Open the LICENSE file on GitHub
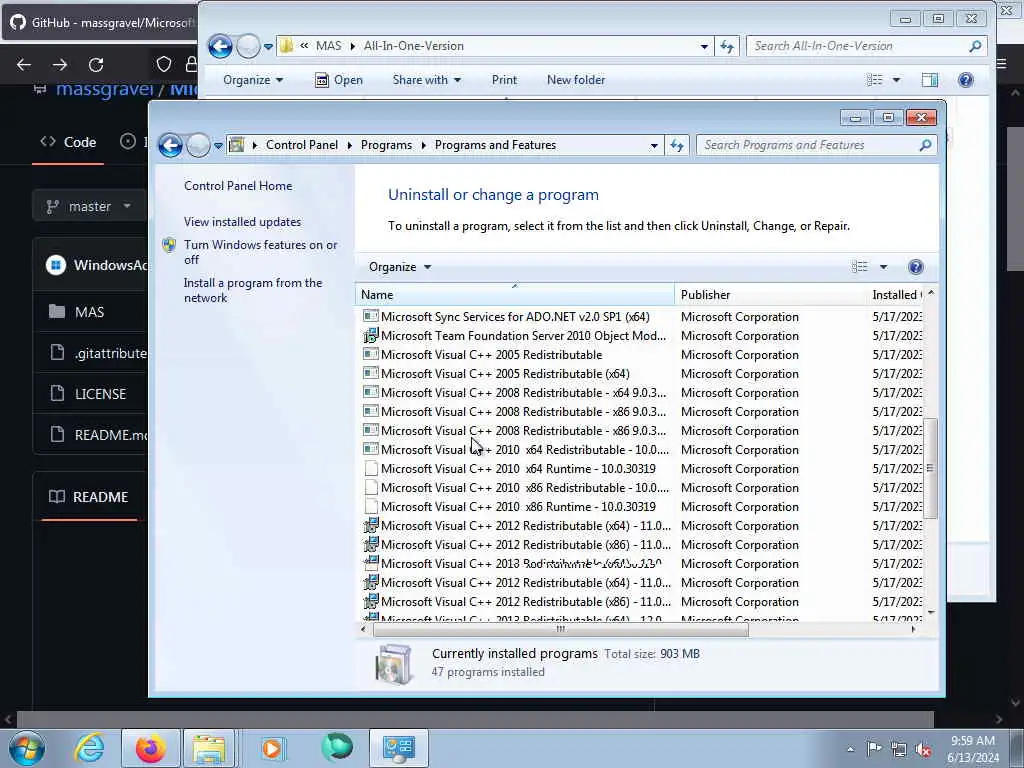Viewport: 1024px width, 768px height. tap(100, 394)
